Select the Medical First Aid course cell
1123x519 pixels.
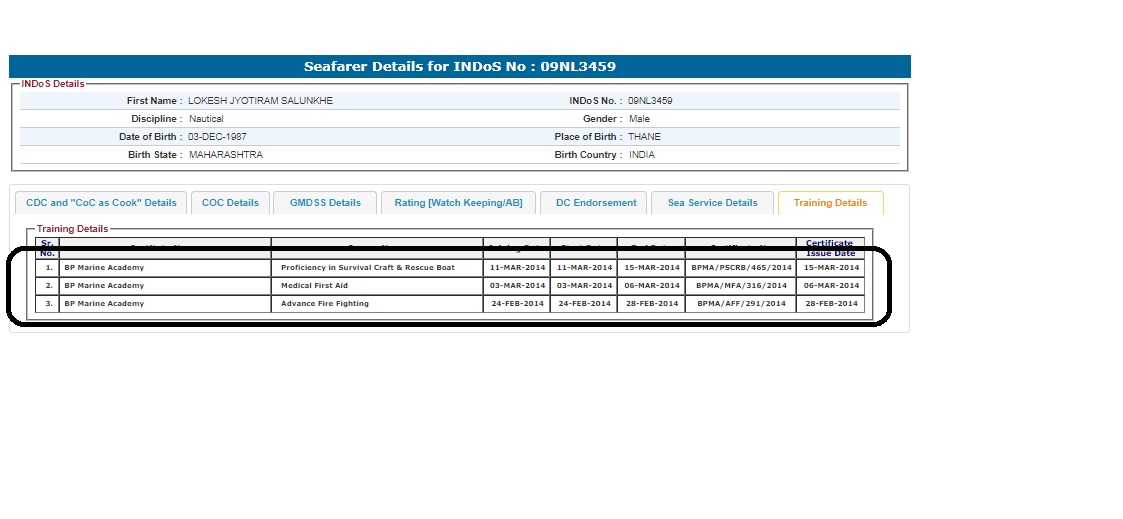pyautogui.click(x=314, y=286)
